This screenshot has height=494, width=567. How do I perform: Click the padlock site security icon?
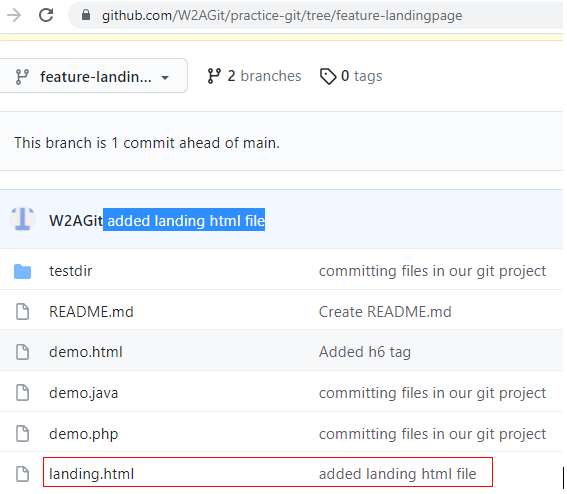[86, 15]
